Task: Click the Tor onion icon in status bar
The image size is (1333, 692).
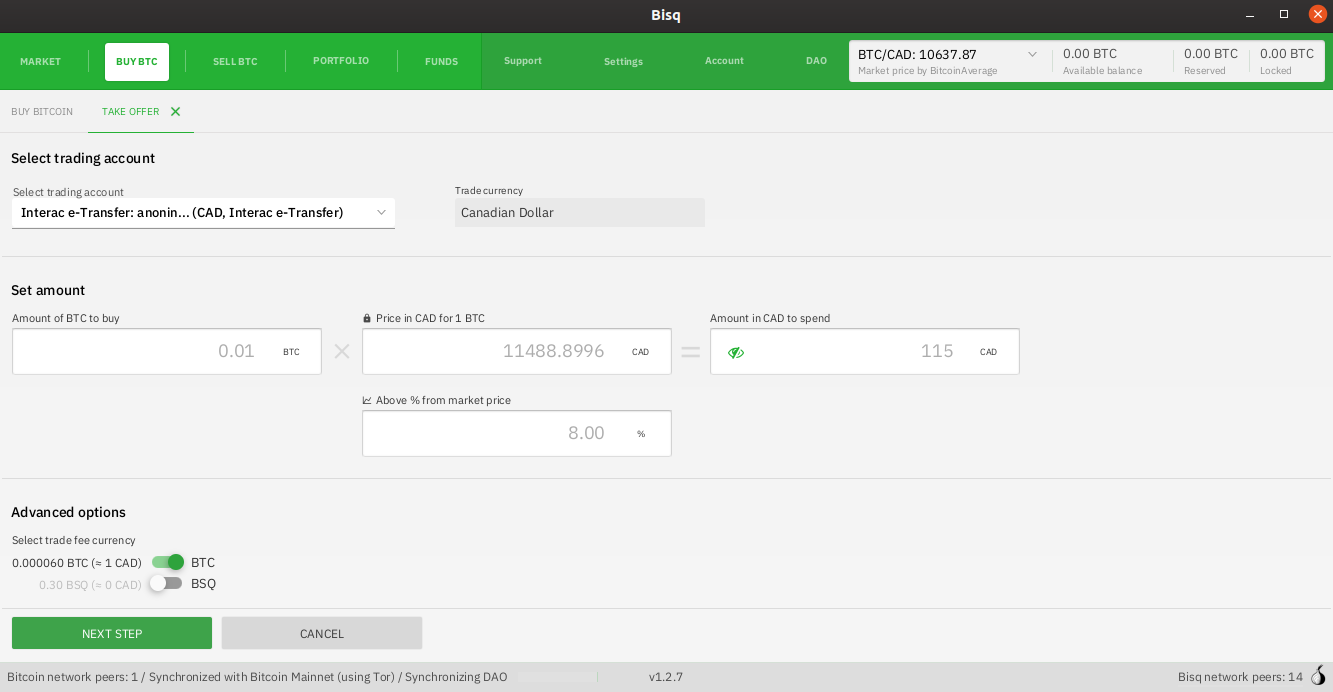Action: [1318, 677]
